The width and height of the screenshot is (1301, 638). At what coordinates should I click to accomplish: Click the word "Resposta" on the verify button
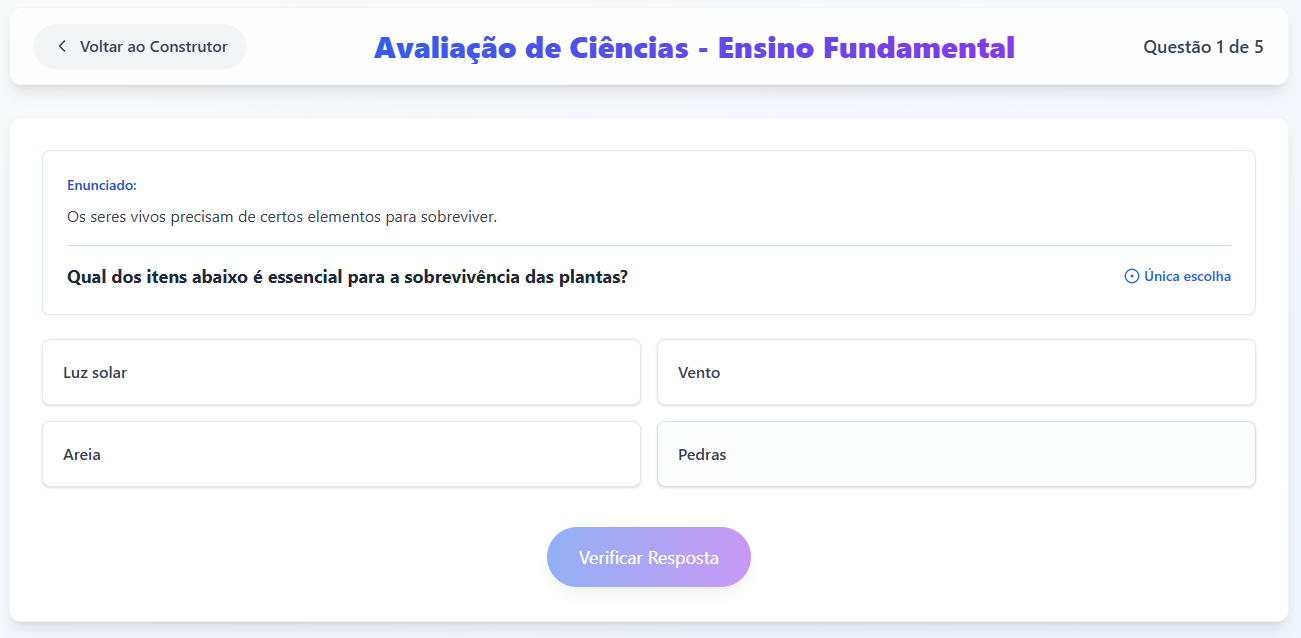683,557
